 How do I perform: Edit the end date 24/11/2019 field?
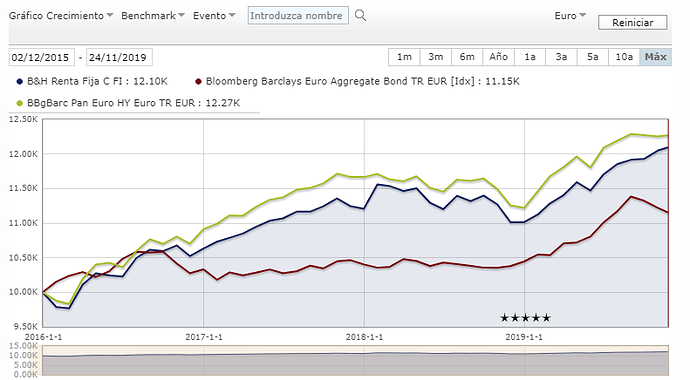pyautogui.click(x=119, y=57)
